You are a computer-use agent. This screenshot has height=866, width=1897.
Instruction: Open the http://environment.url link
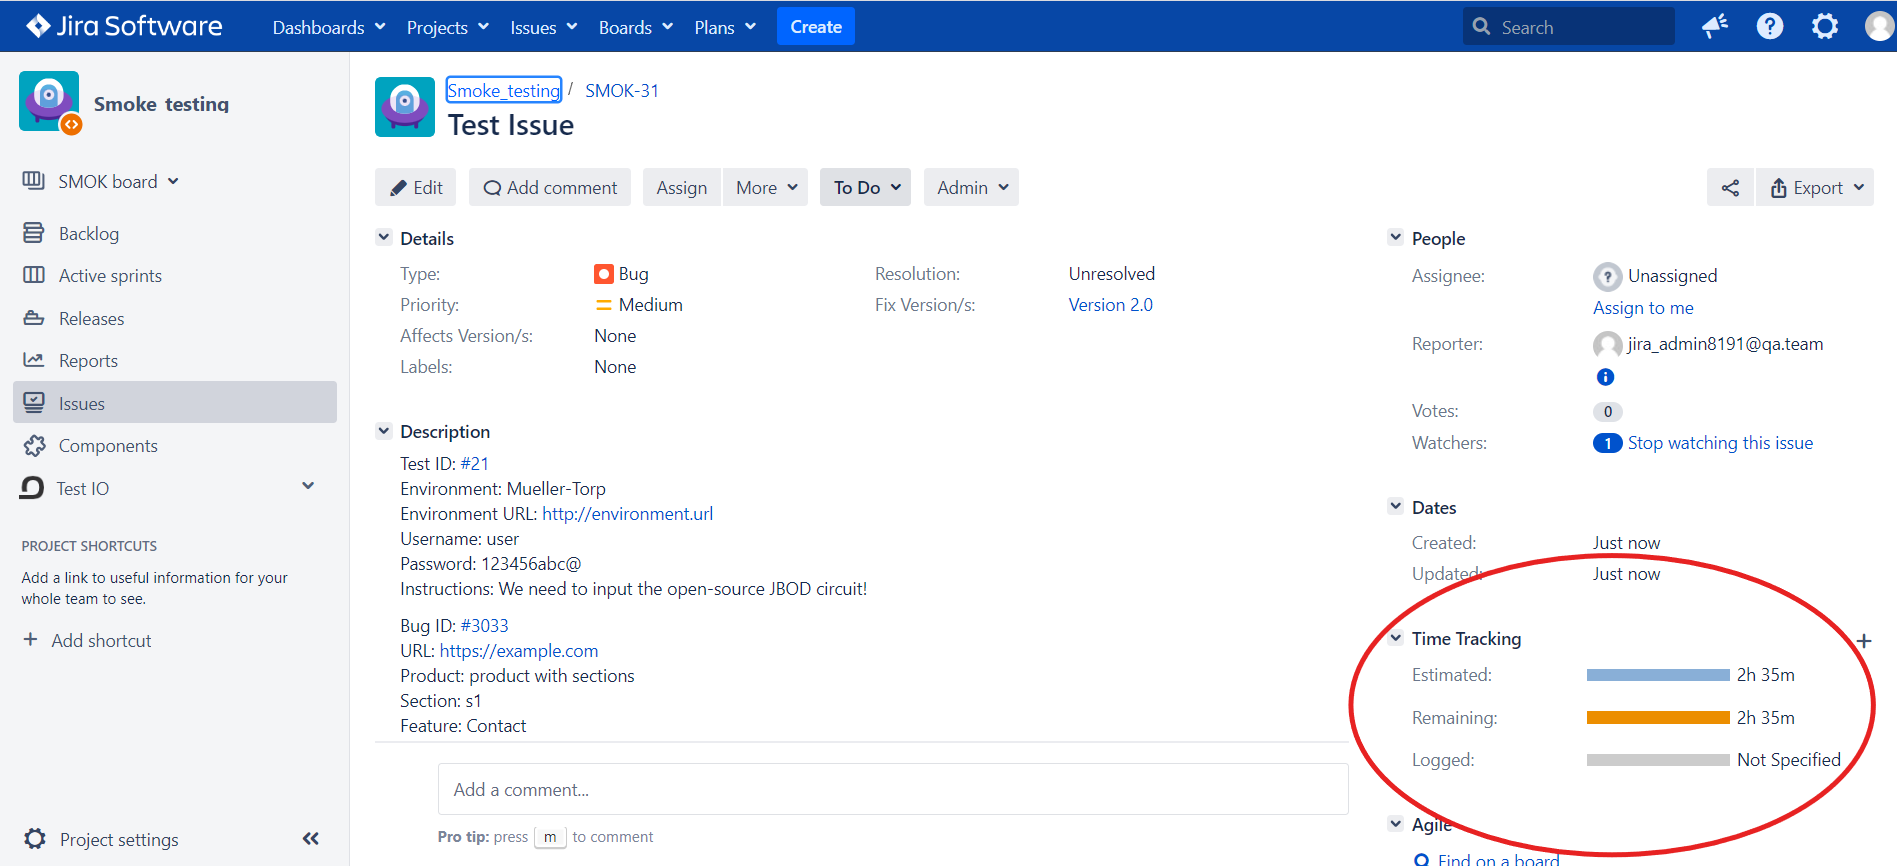[627, 514]
